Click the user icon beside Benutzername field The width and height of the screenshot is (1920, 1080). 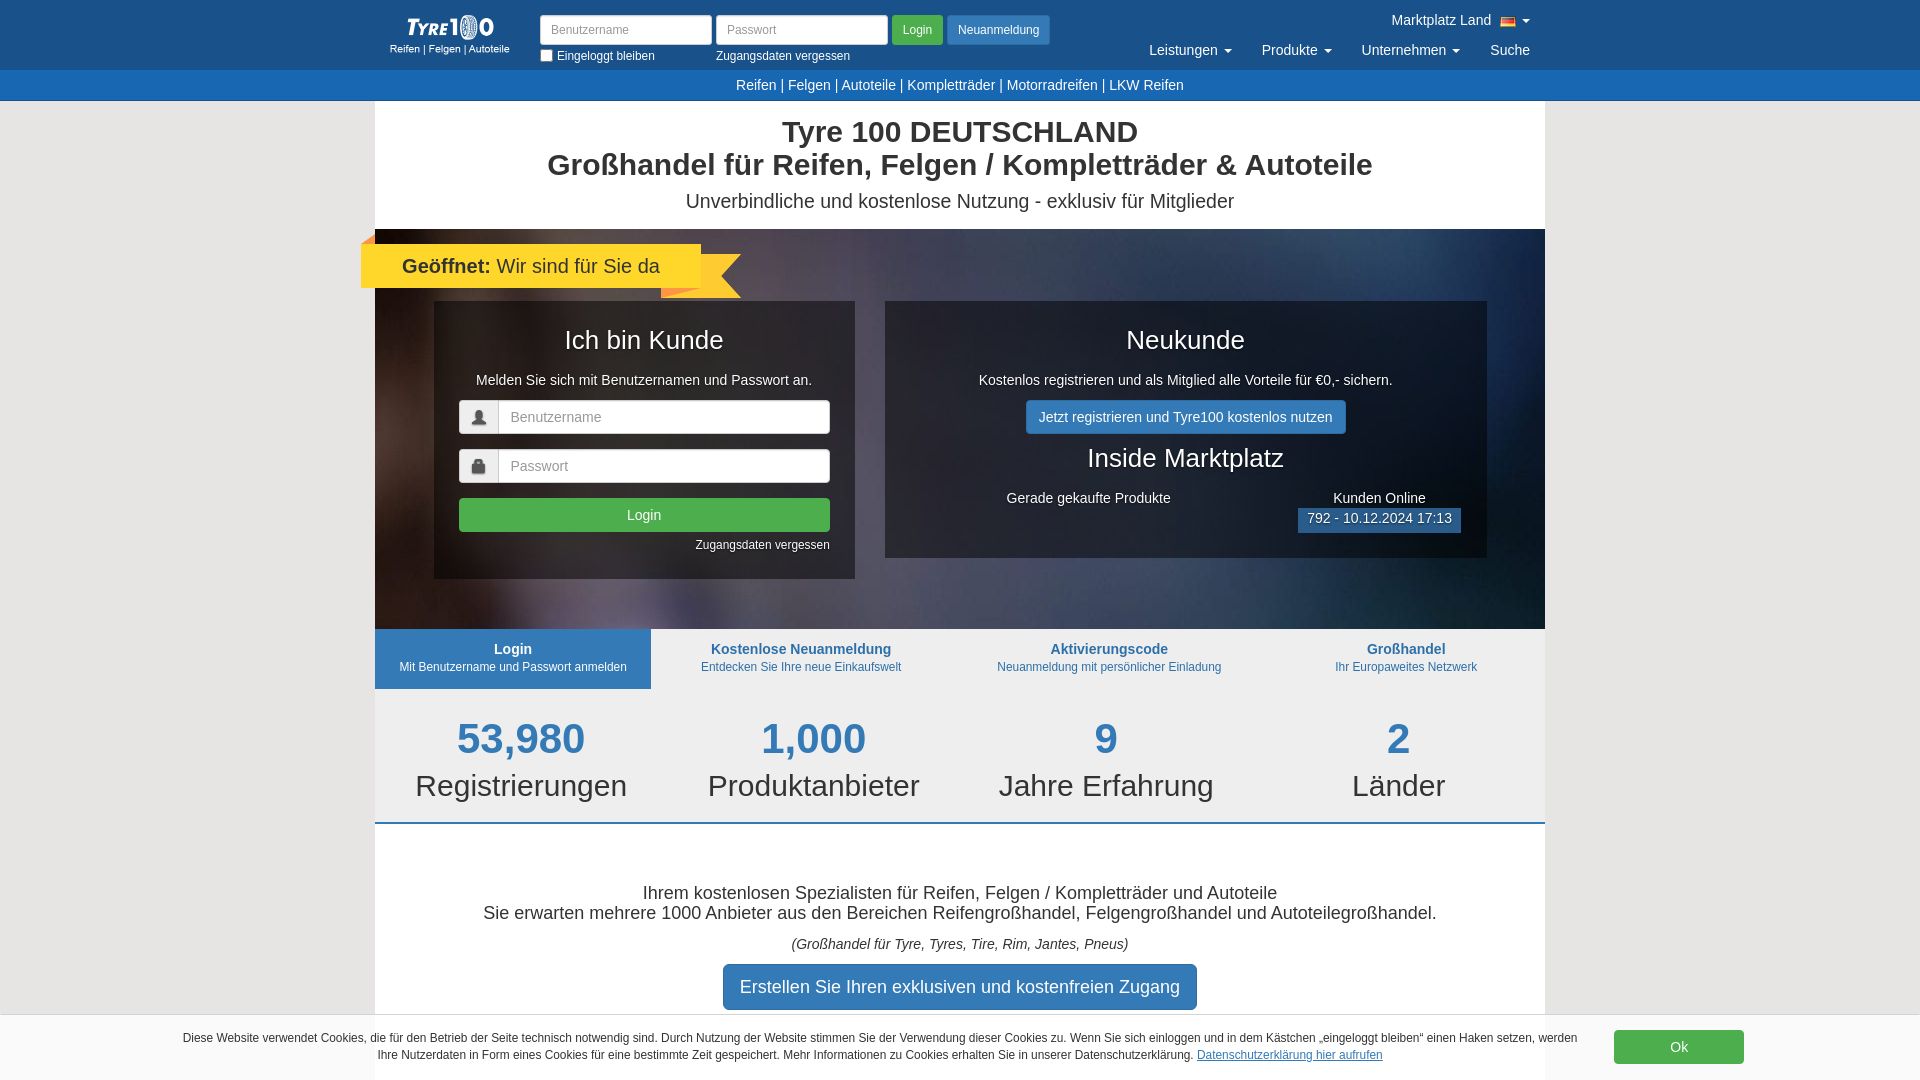479,417
